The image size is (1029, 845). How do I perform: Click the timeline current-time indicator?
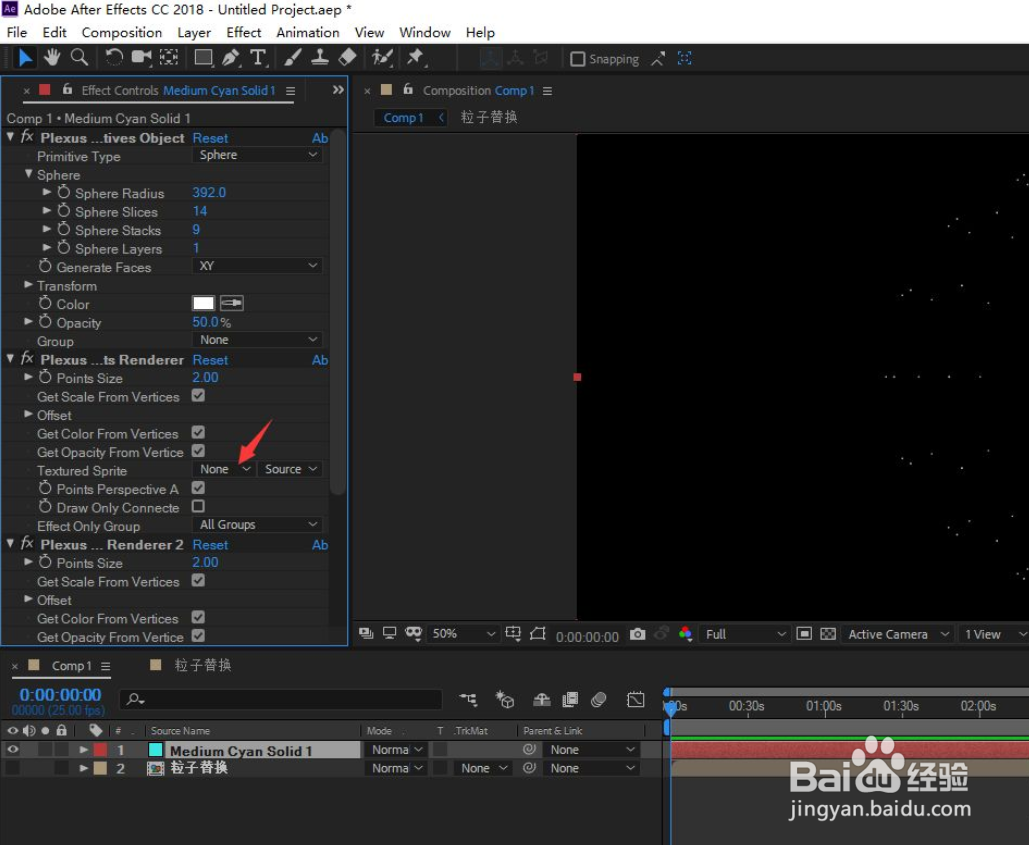(x=669, y=707)
